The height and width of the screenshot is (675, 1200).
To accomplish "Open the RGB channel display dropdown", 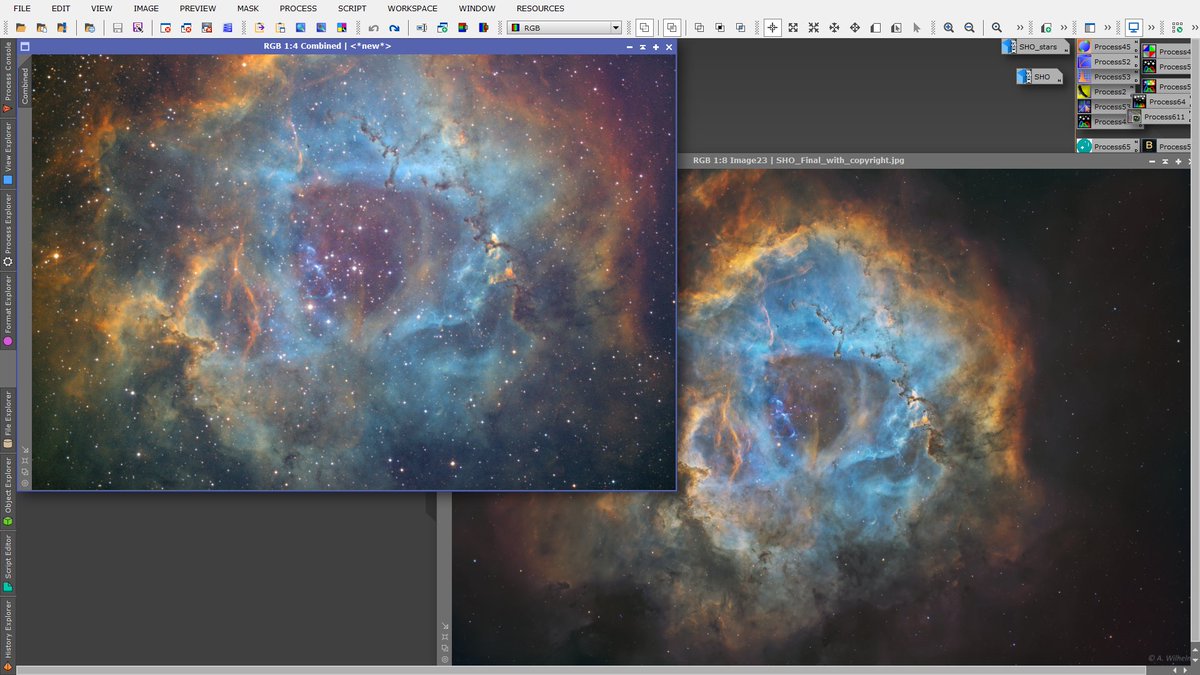I will [565, 28].
